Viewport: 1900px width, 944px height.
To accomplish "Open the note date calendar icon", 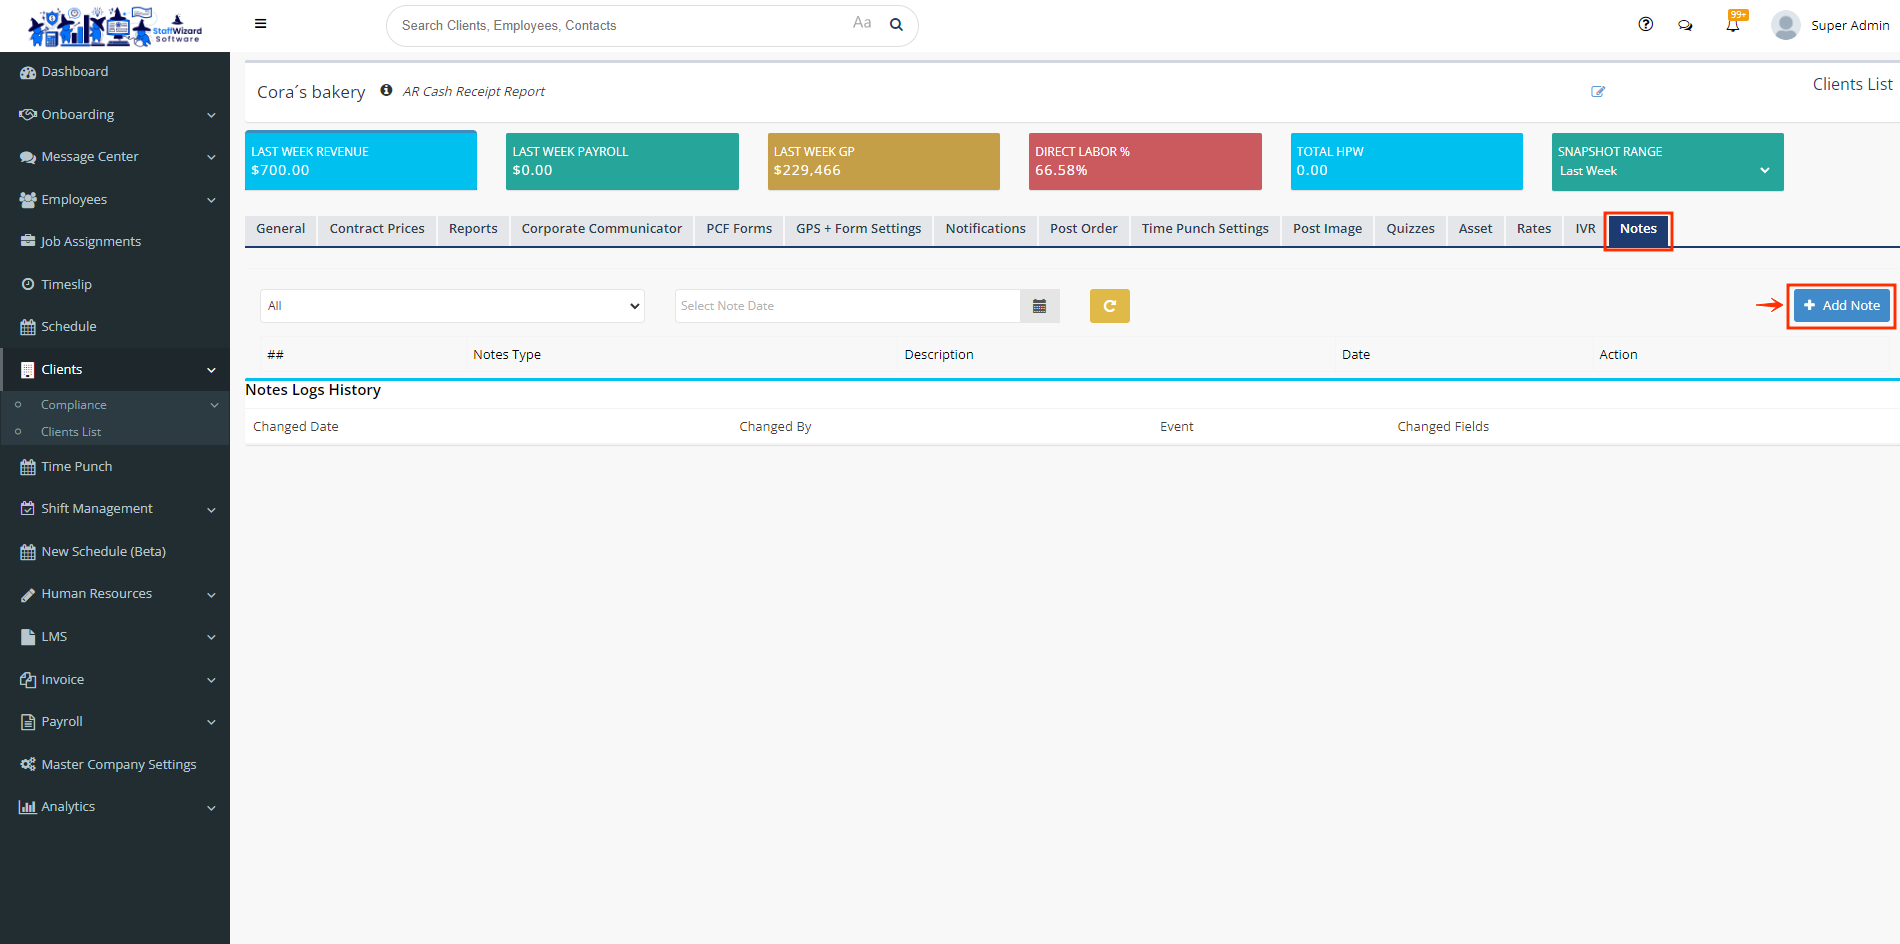I will point(1039,306).
